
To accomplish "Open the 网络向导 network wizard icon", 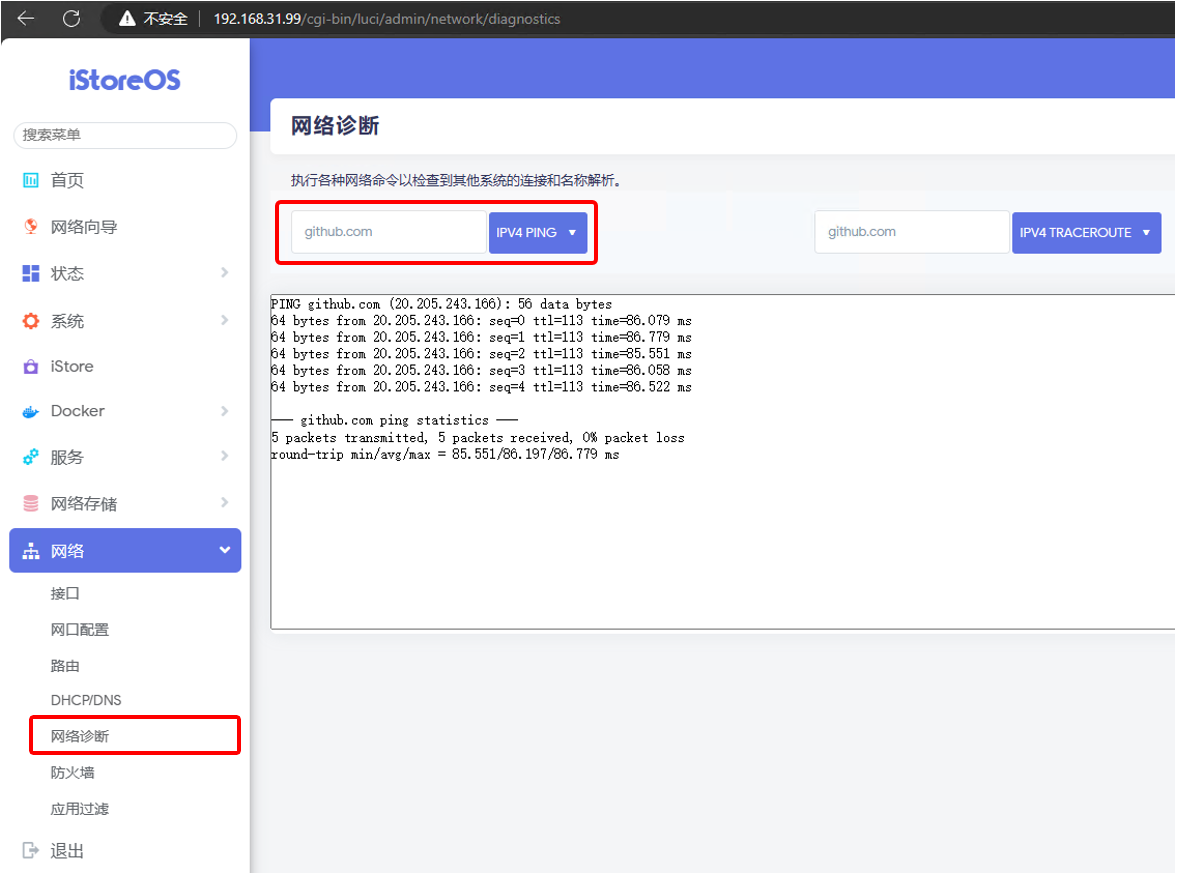I will coord(30,227).
